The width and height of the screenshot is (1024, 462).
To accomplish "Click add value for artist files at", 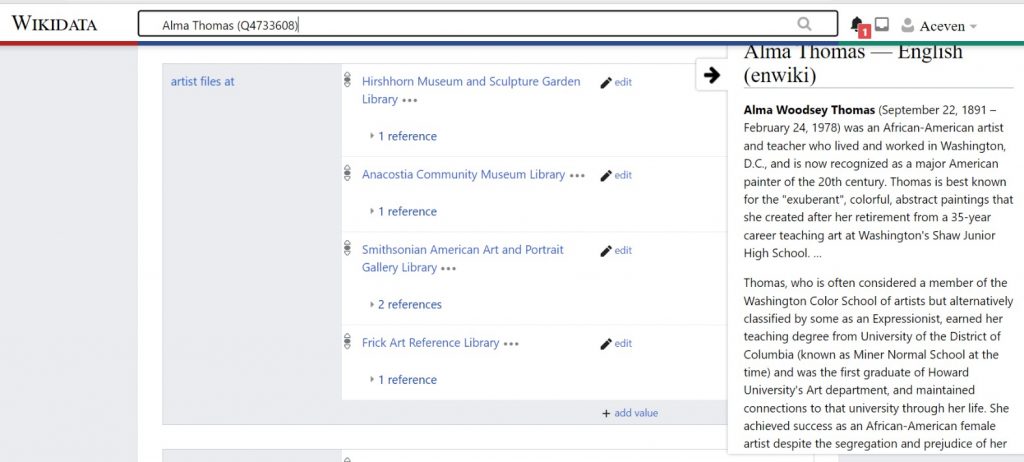I will click(630, 413).
